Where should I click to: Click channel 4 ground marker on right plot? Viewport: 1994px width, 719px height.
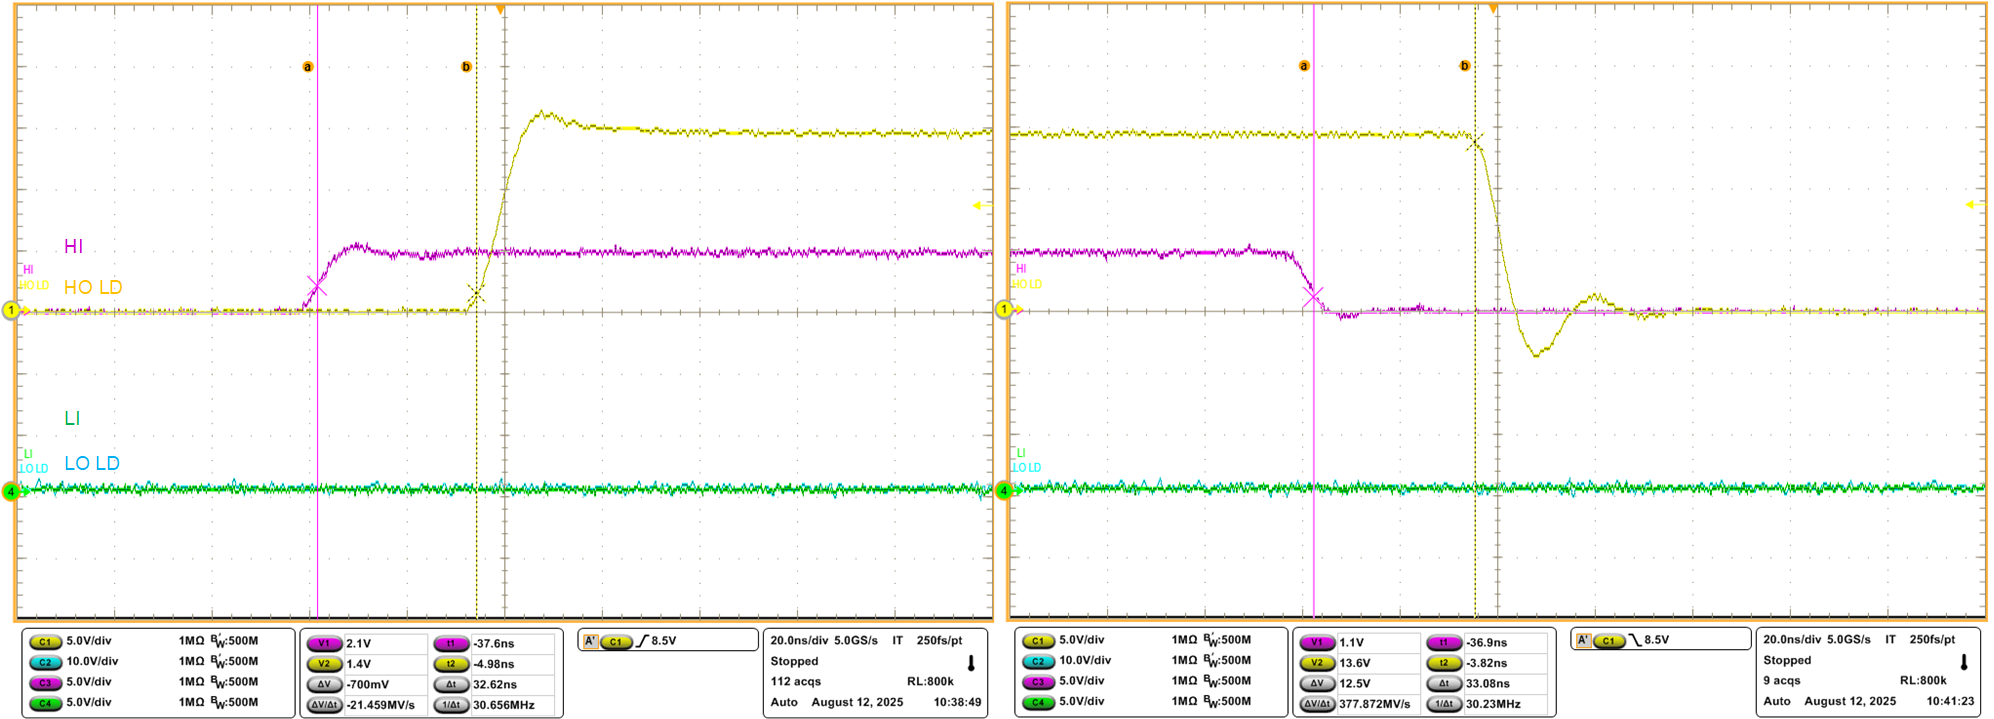1003,490
